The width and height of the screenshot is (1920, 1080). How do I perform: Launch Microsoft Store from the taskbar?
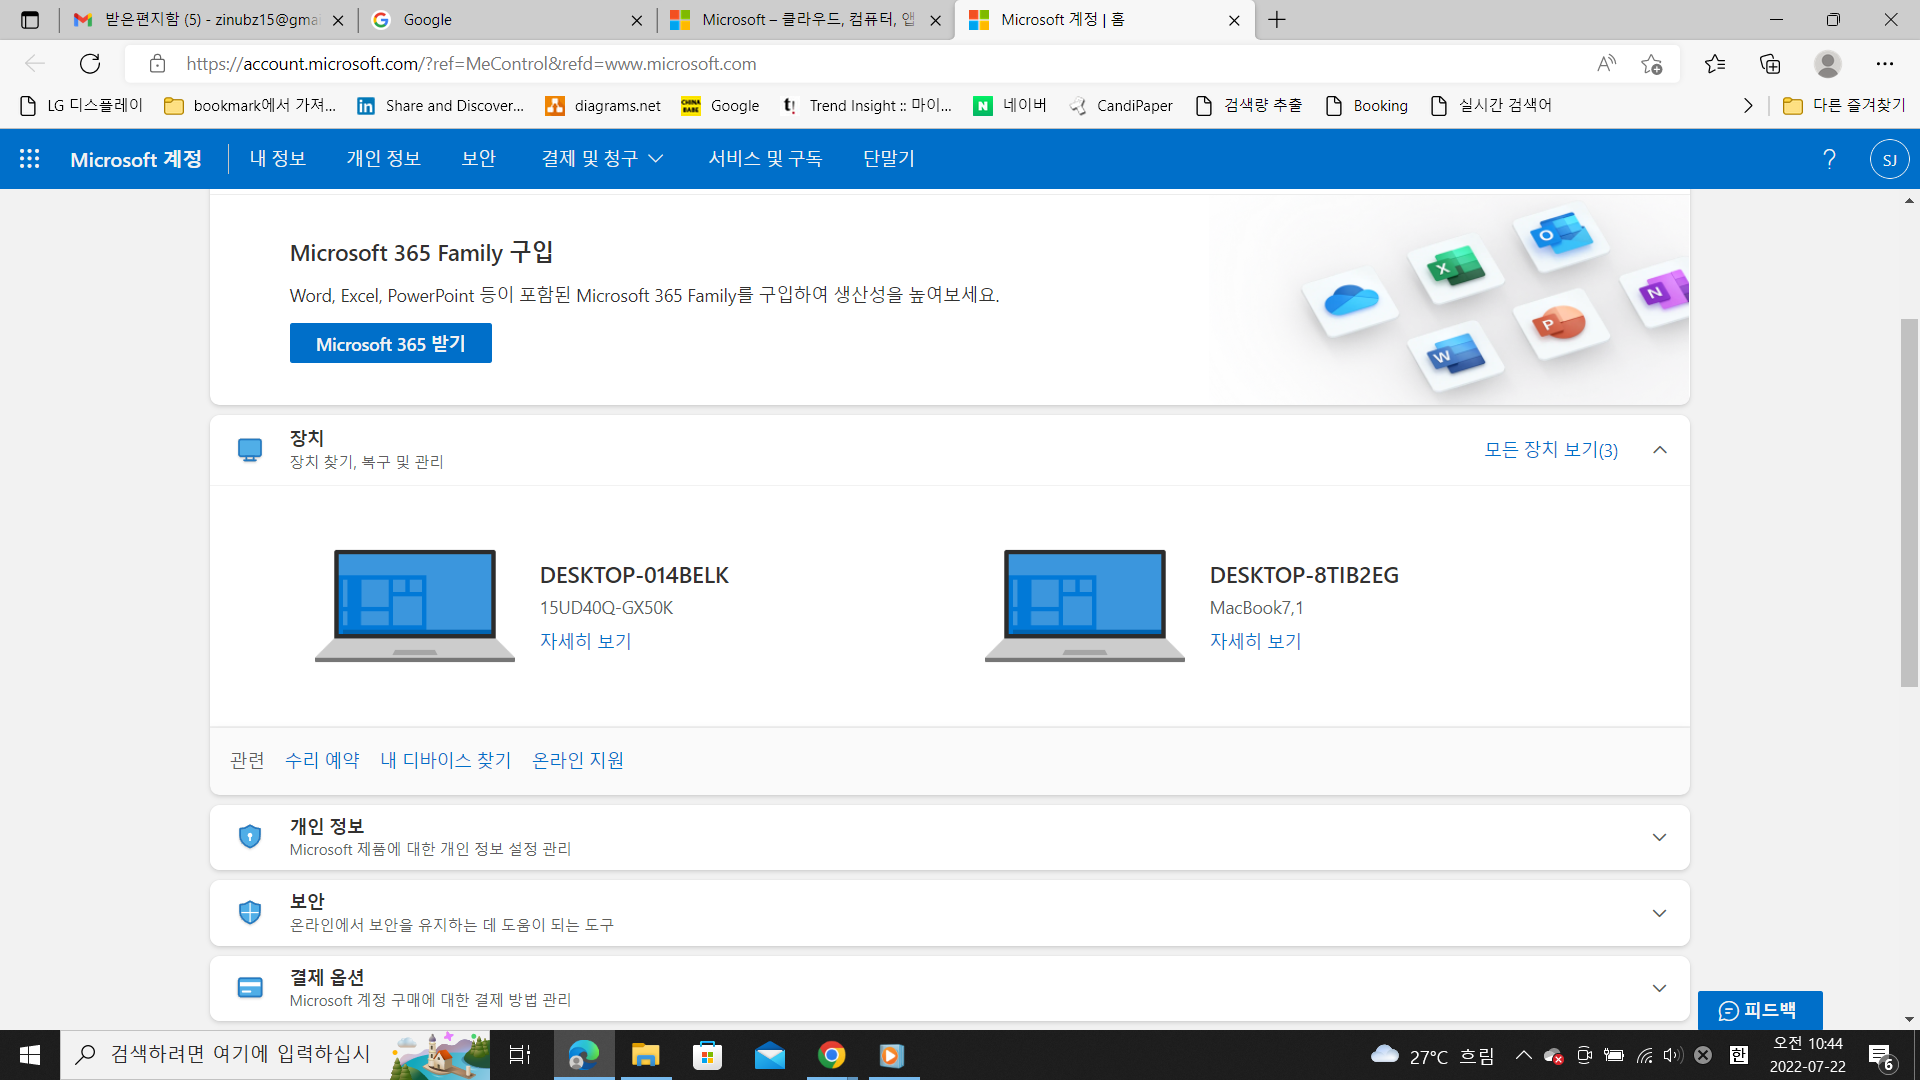[707, 1055]
